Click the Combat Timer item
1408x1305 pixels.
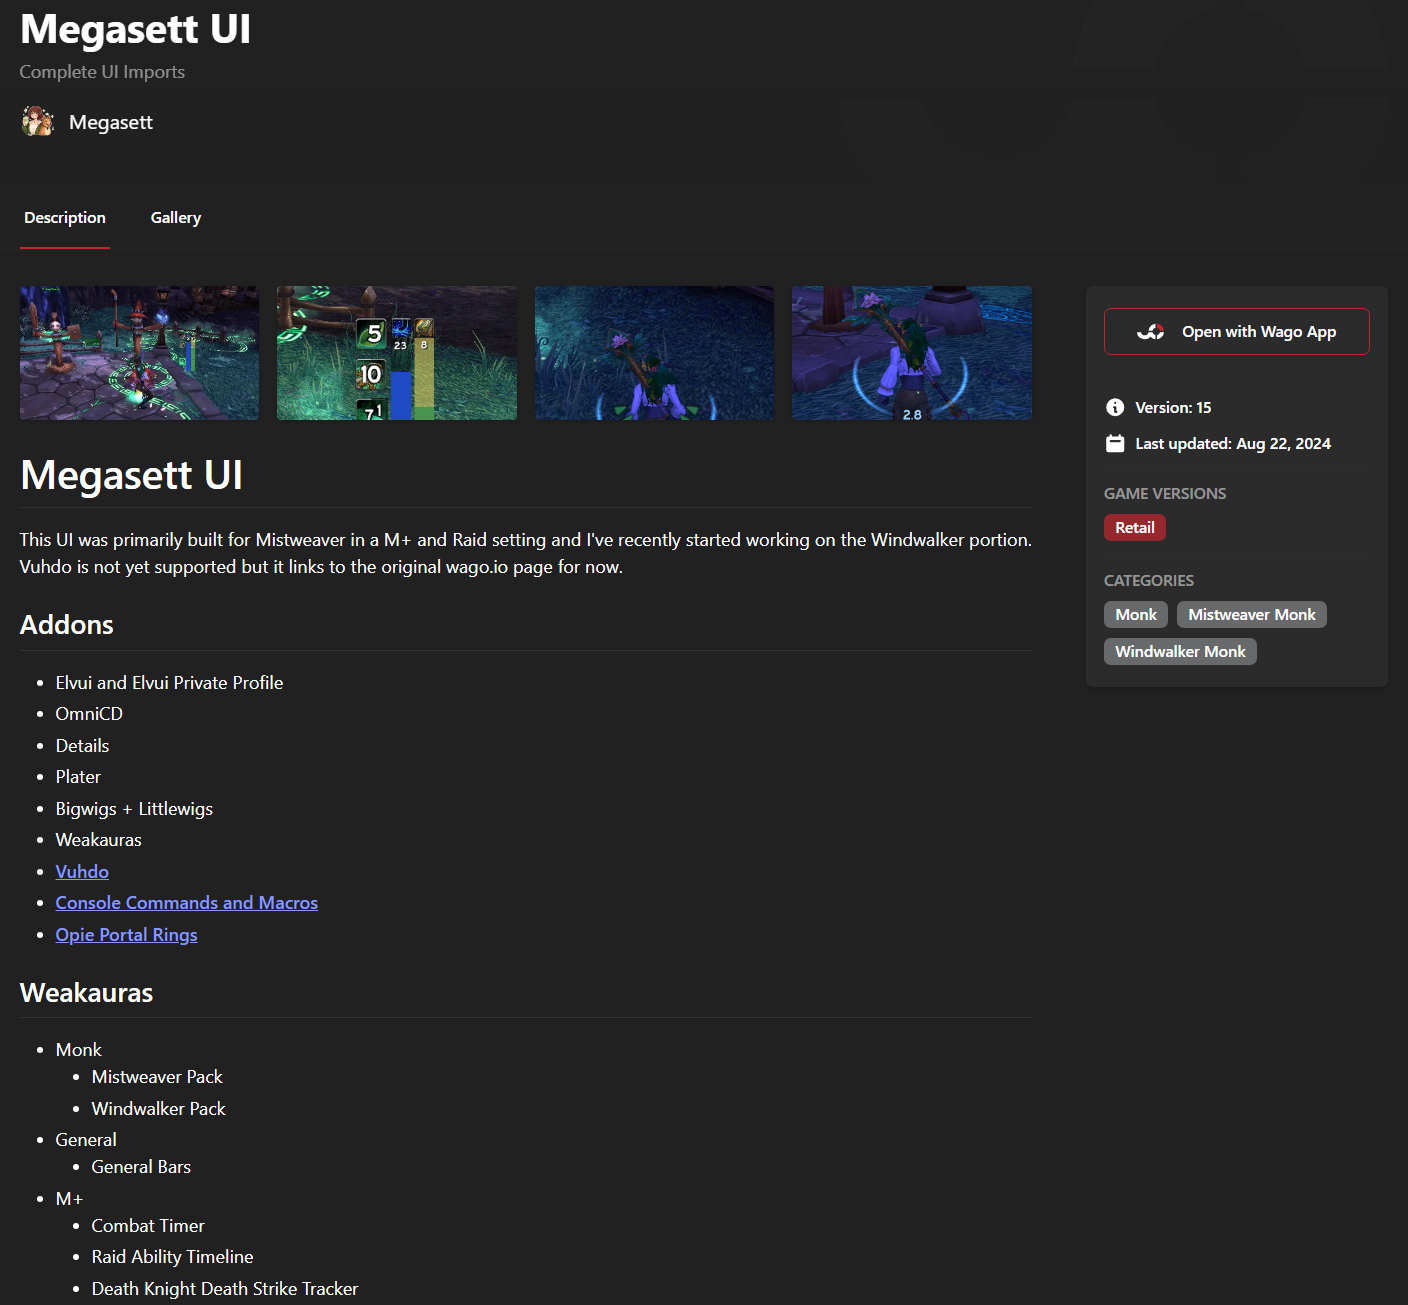point(148,1226)
